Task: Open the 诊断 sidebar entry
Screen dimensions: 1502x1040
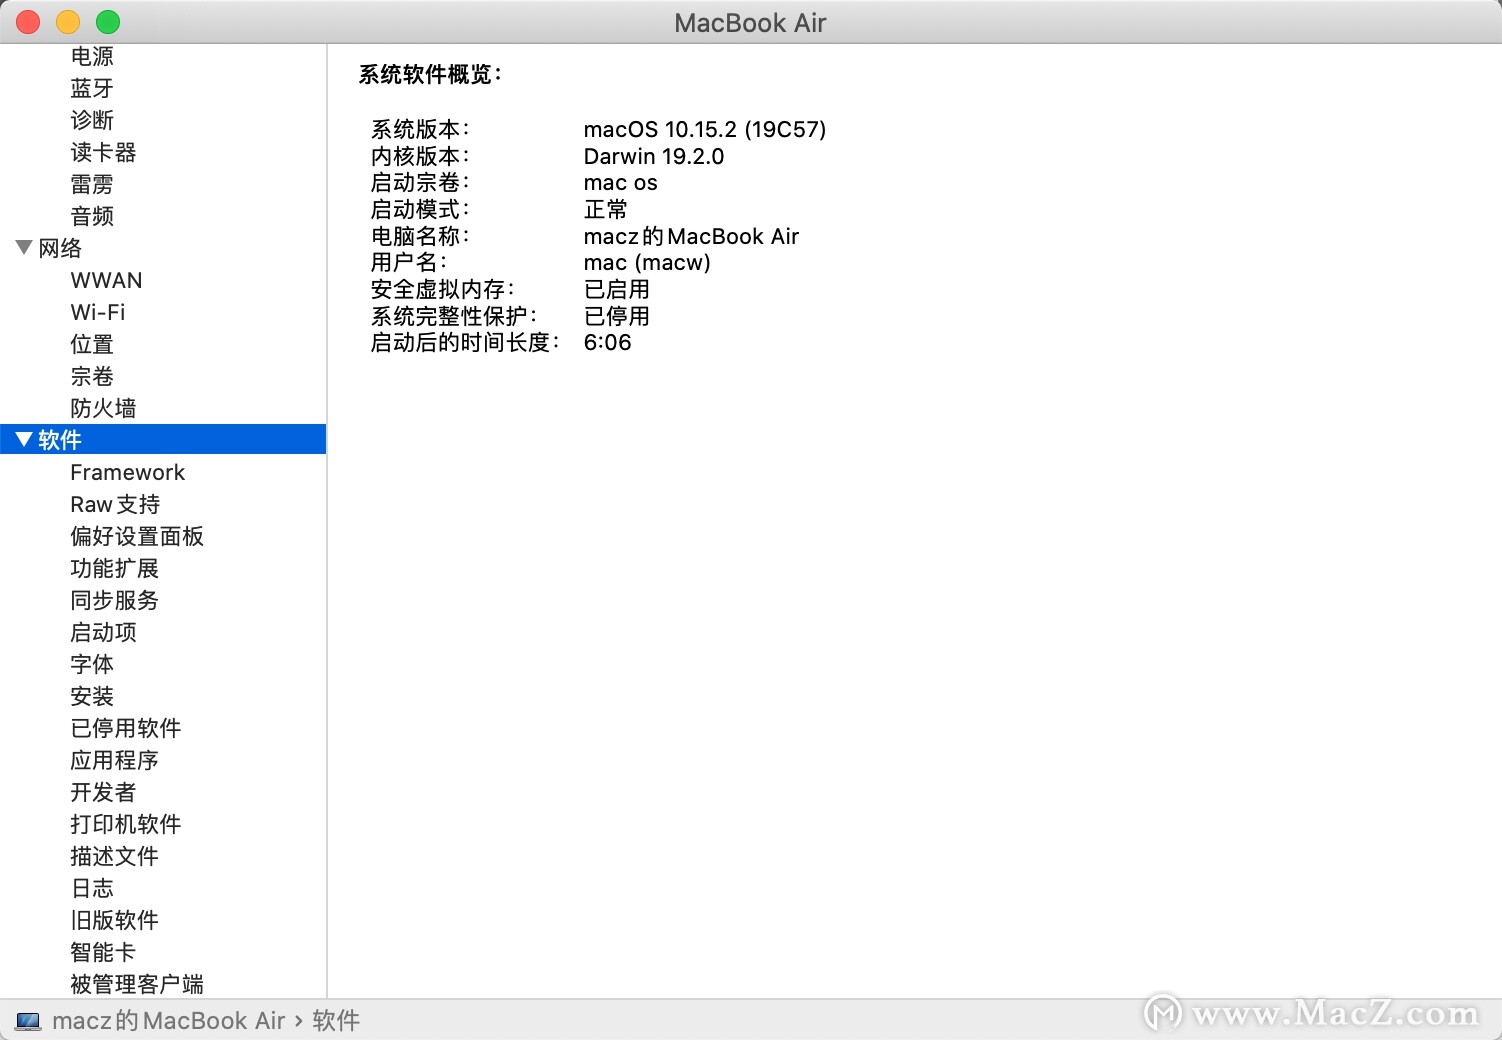Action: click(x=92, y=120)
